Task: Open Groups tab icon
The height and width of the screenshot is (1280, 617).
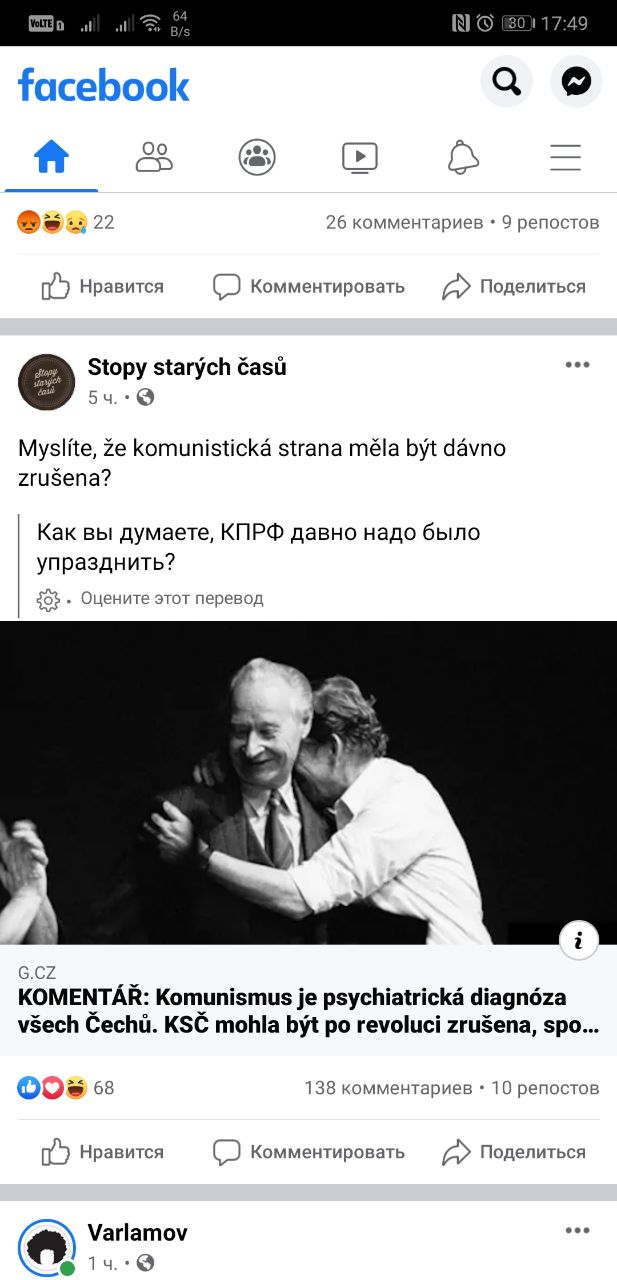Action: (x=257, y=157)
